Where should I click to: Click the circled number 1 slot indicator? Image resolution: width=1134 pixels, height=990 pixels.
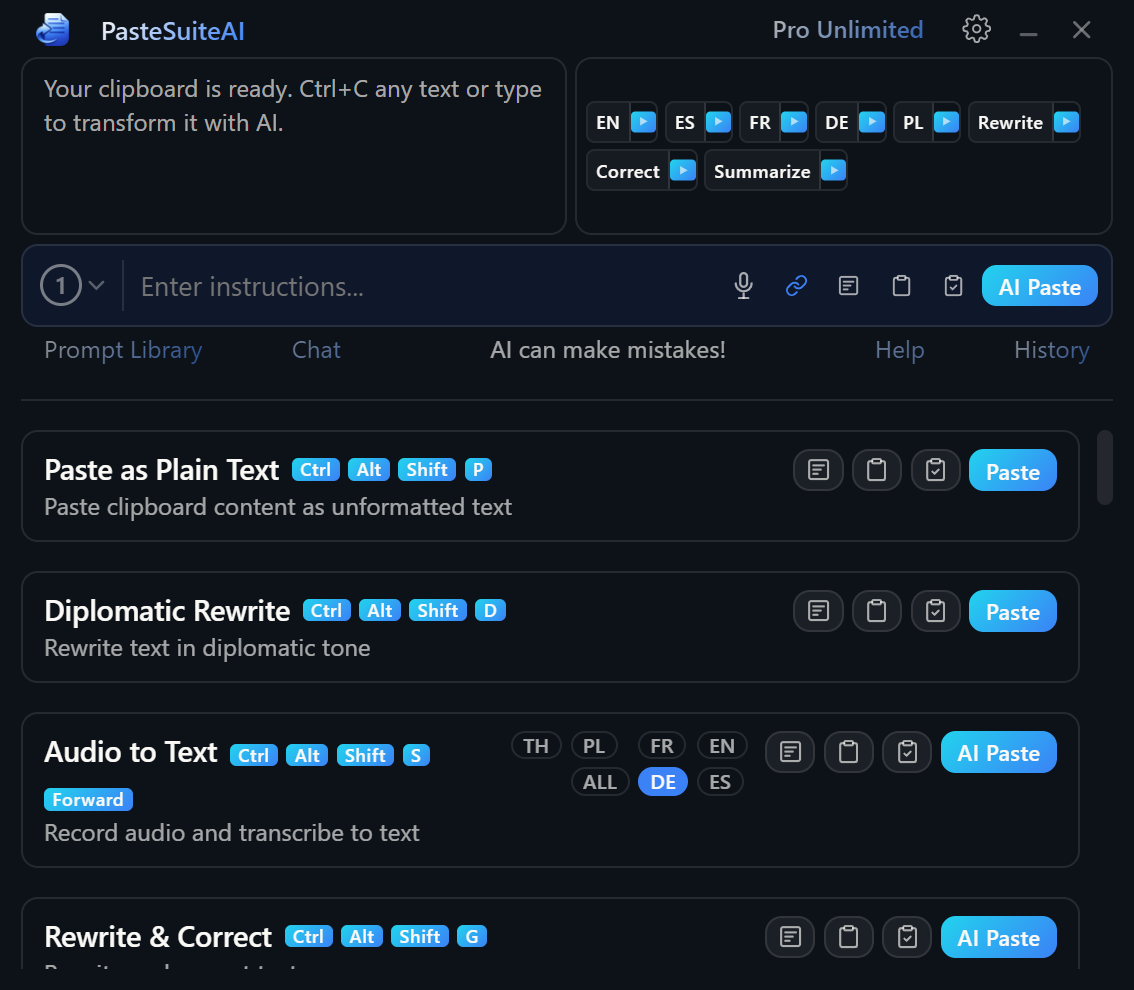61,286
